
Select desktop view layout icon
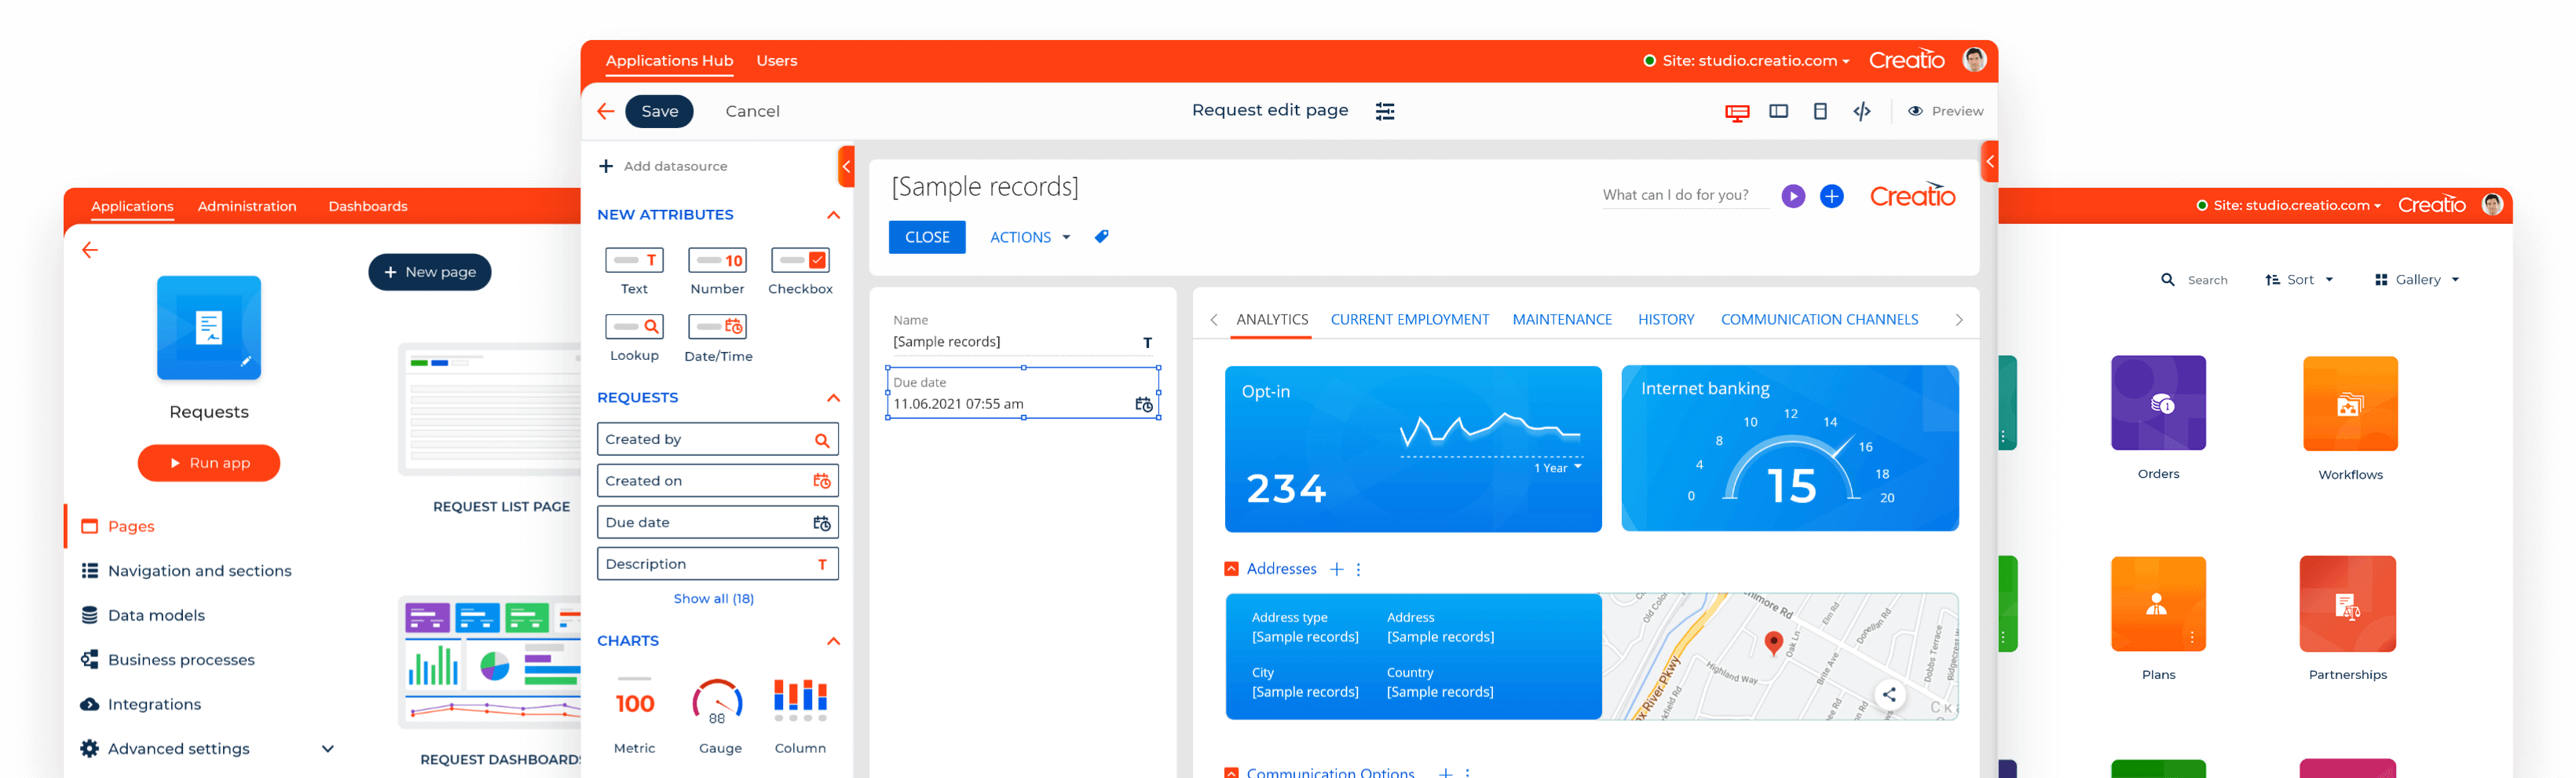pyautogui.click(x=1737, y=112)
